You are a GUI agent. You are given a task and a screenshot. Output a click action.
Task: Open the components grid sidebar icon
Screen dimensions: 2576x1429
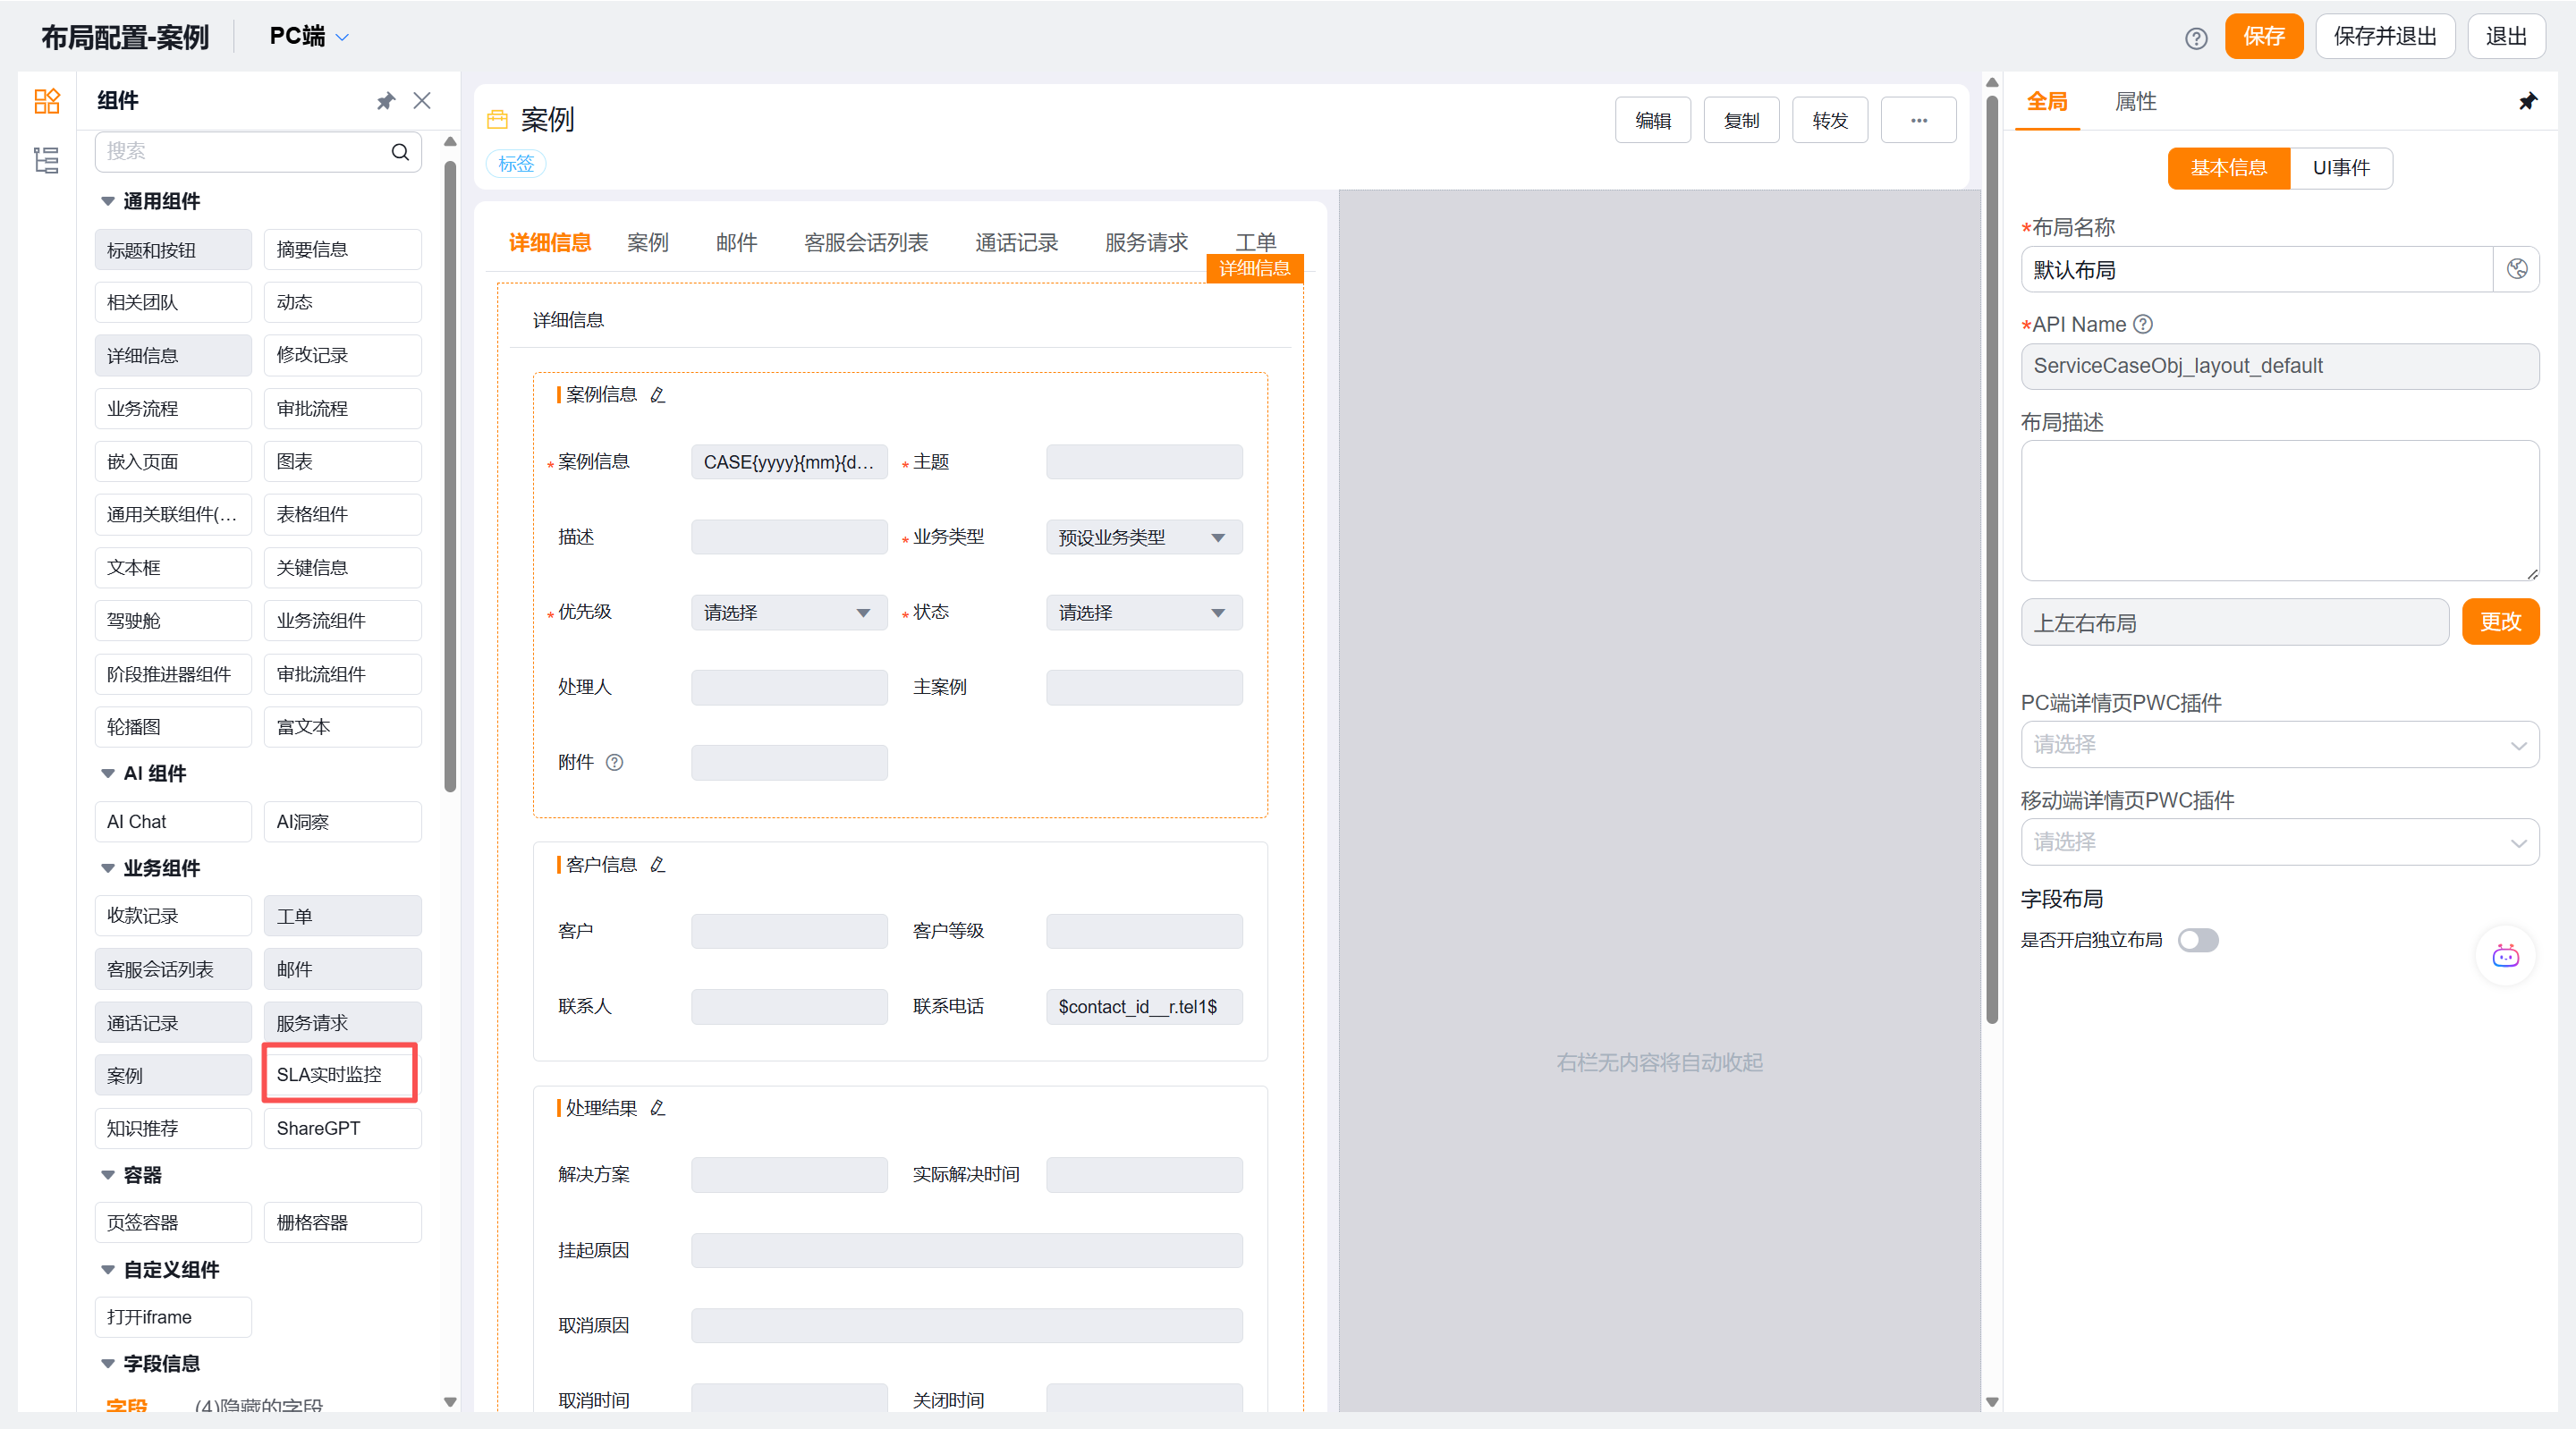(x=47, y=101)
